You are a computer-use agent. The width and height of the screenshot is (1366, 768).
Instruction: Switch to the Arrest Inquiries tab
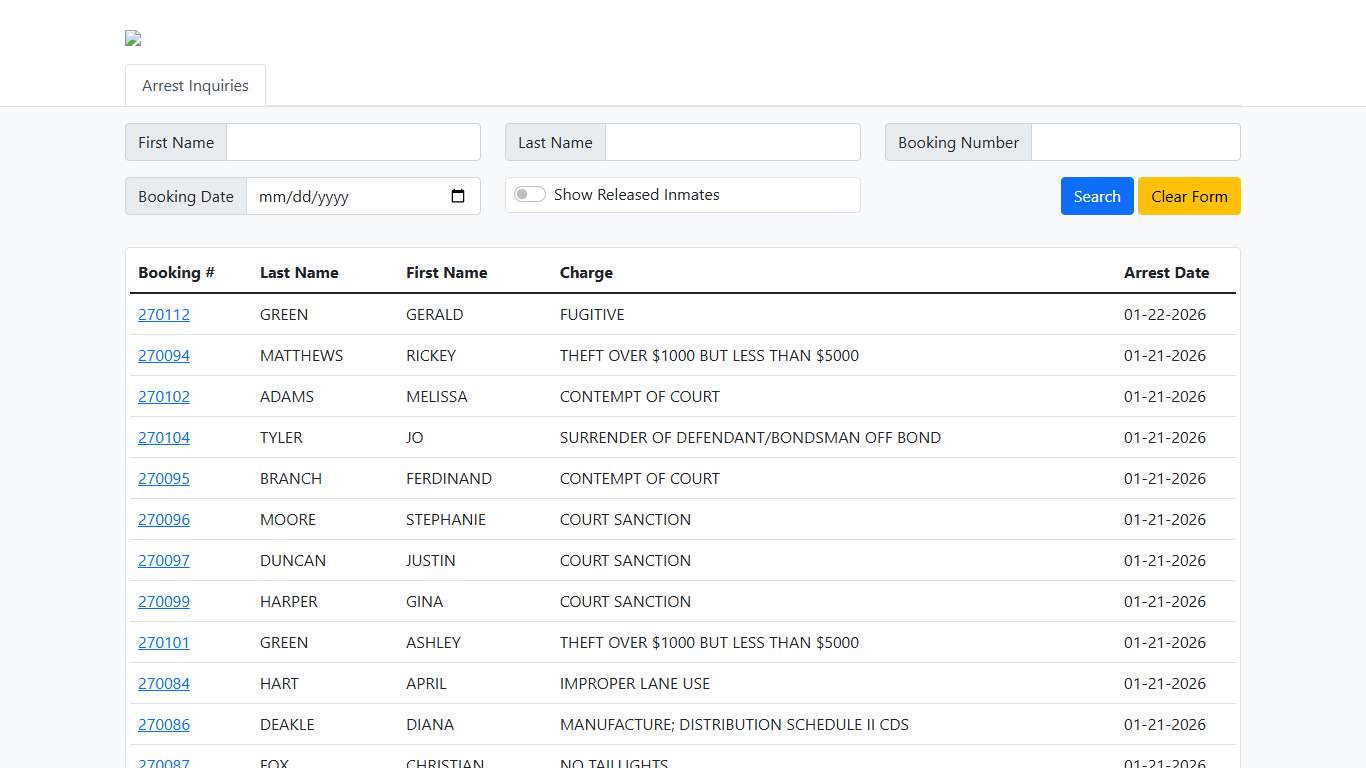195,85
